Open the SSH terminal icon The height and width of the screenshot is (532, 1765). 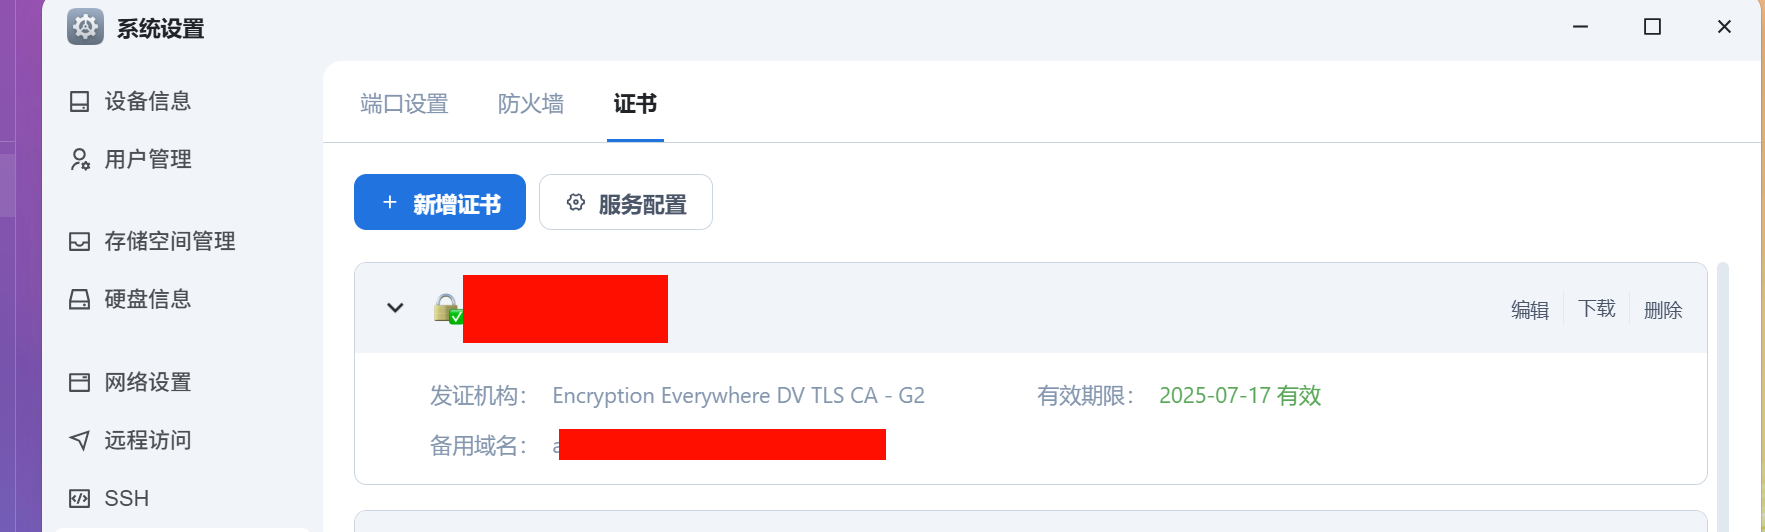pos(79,498)
